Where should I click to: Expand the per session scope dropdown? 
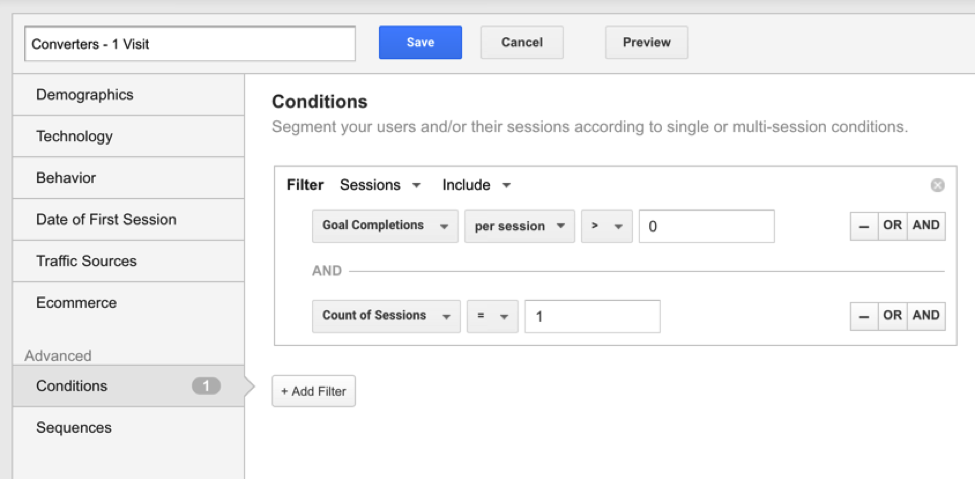(x=519, y=226)
